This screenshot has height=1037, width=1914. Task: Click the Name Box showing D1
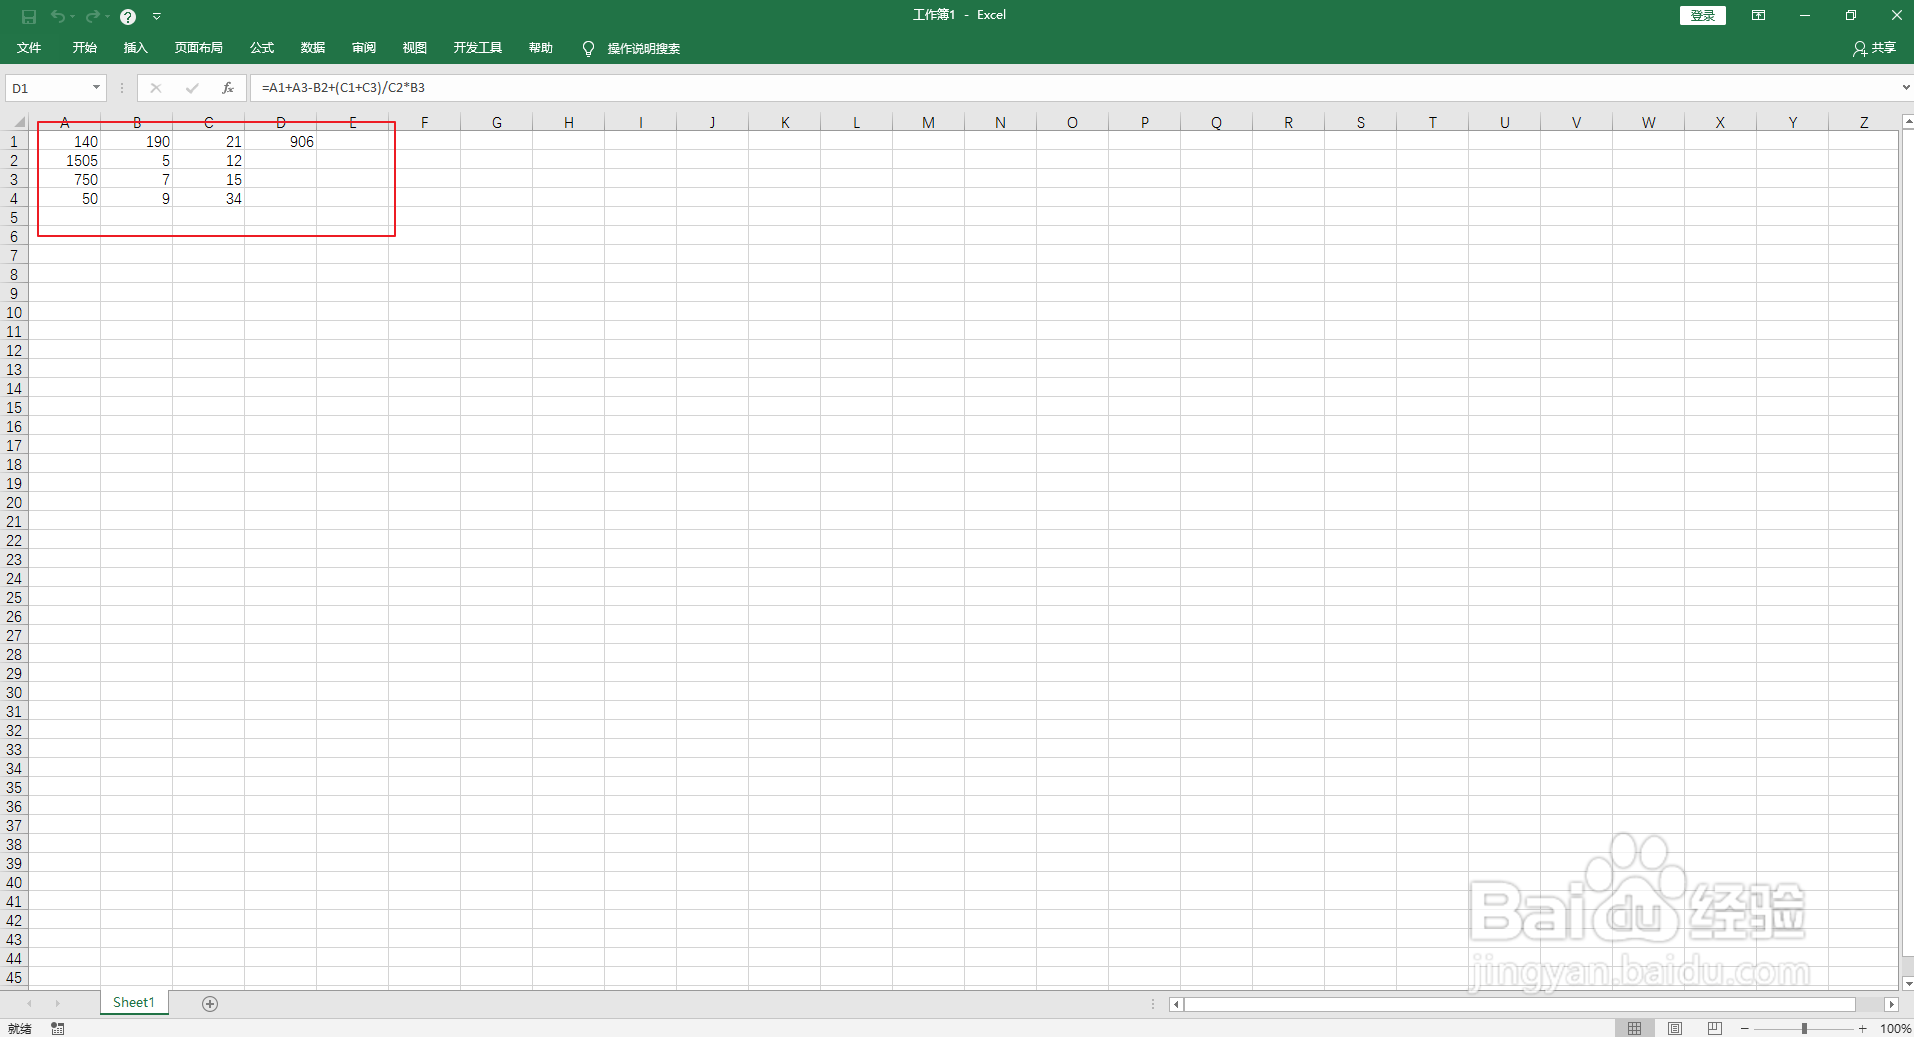(x=47, y=88)
